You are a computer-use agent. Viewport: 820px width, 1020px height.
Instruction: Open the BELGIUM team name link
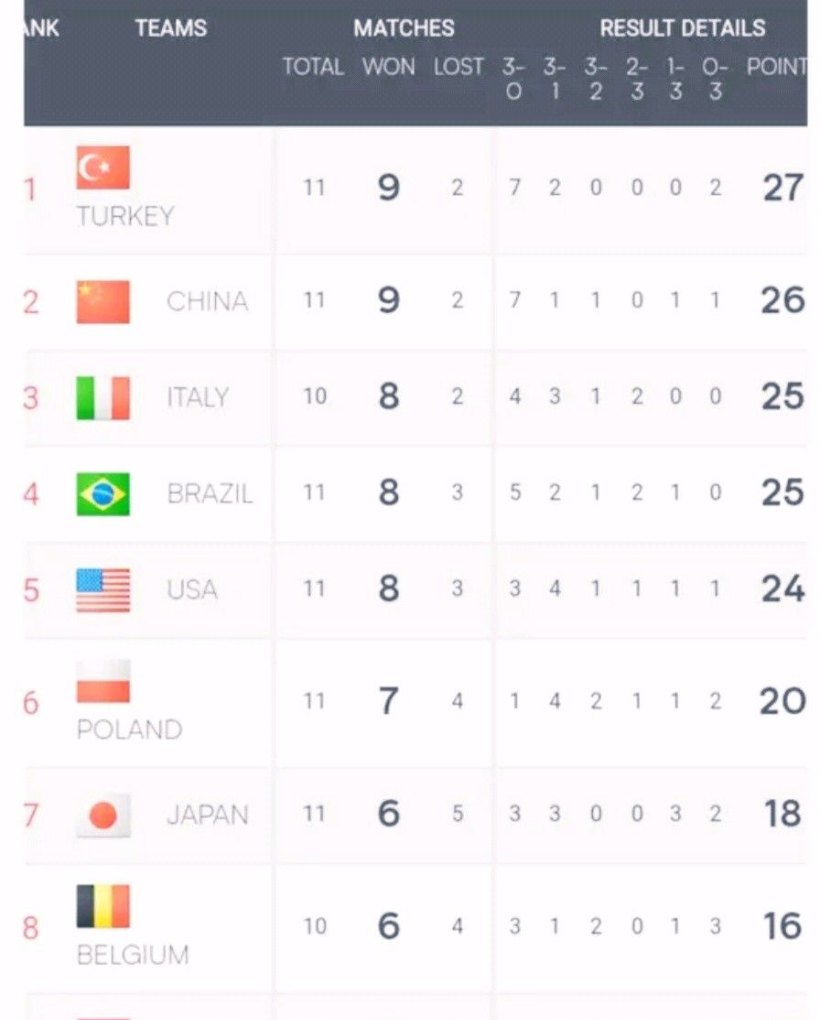click(x=132, y=955)
